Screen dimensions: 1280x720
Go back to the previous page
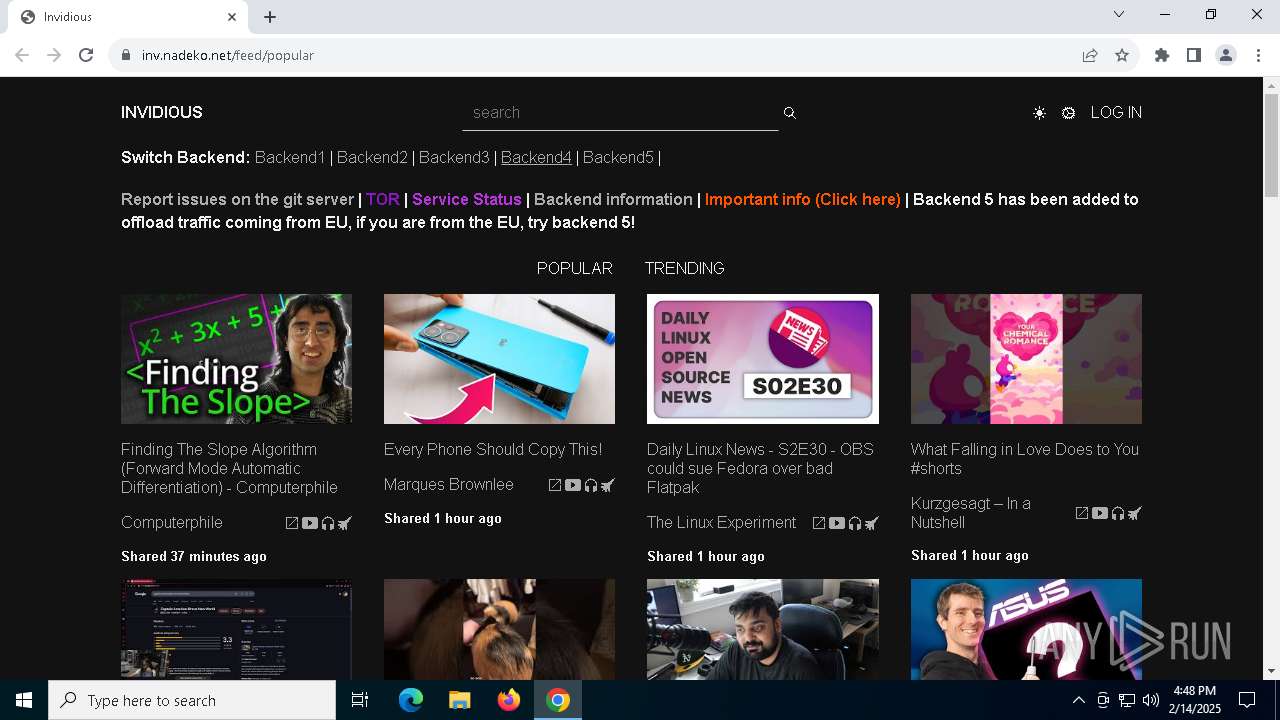22,55
